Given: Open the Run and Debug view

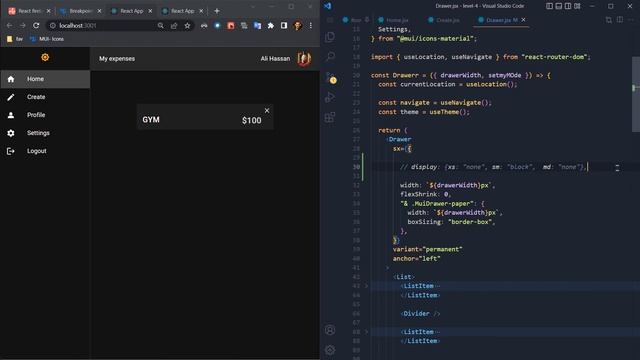Looking at the screenshot, I should [330, 97].
